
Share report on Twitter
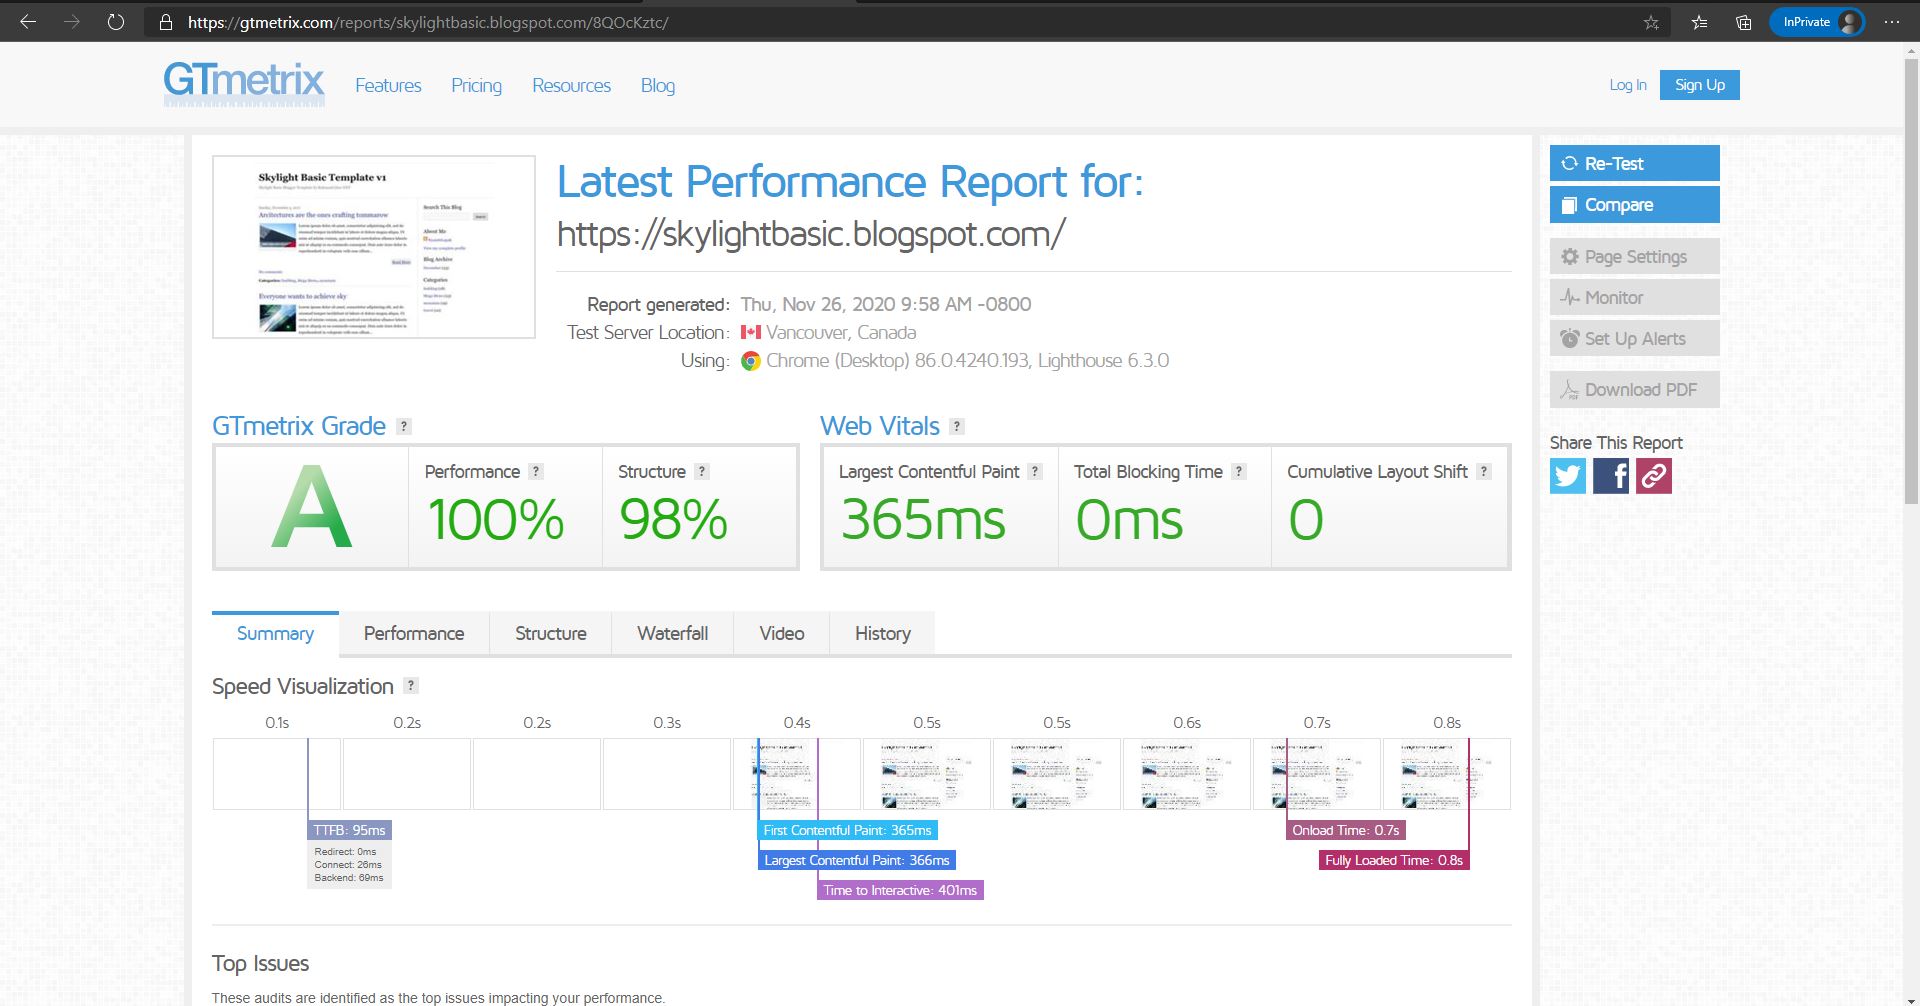point(1568,476)
